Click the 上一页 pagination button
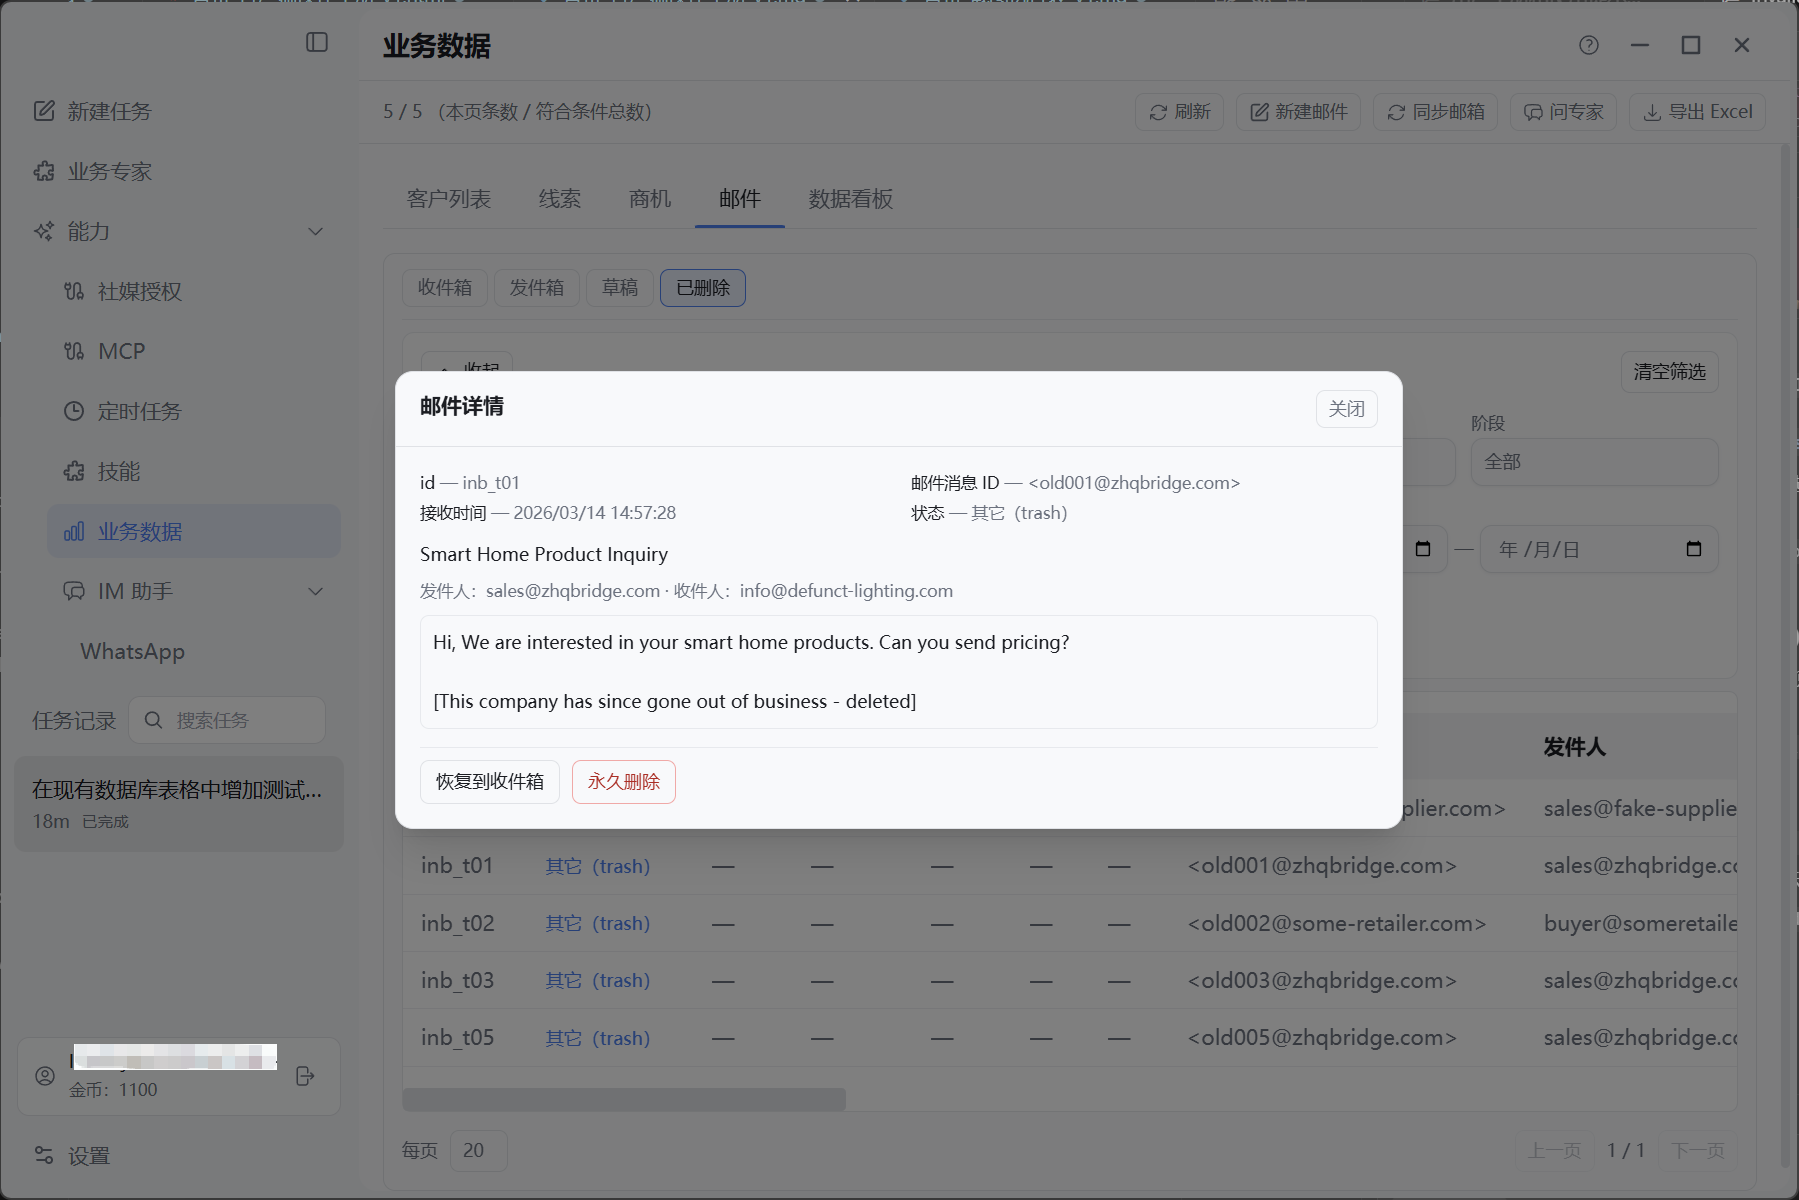Viewport: 1799px width, 1200px height. [x=1555, y=1151]
